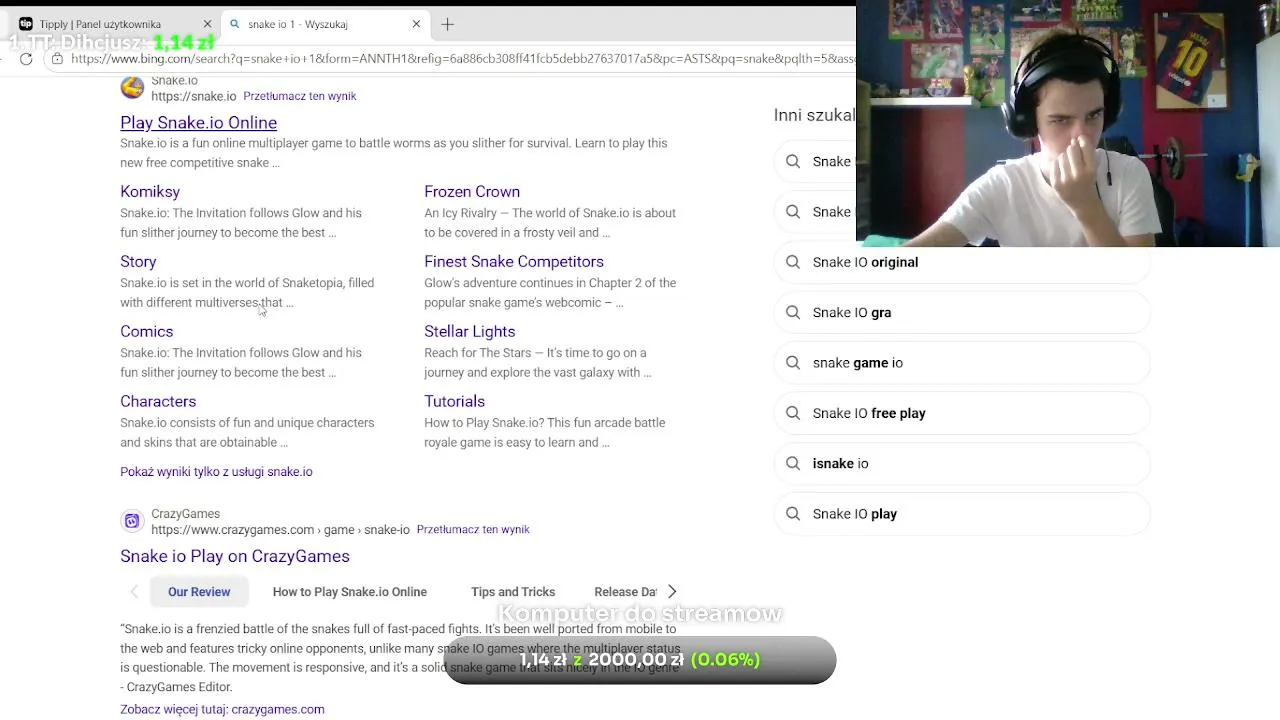Click the 'Inni szukal' related searches heading
This screenshot has height=720, width=1280.
814,115
